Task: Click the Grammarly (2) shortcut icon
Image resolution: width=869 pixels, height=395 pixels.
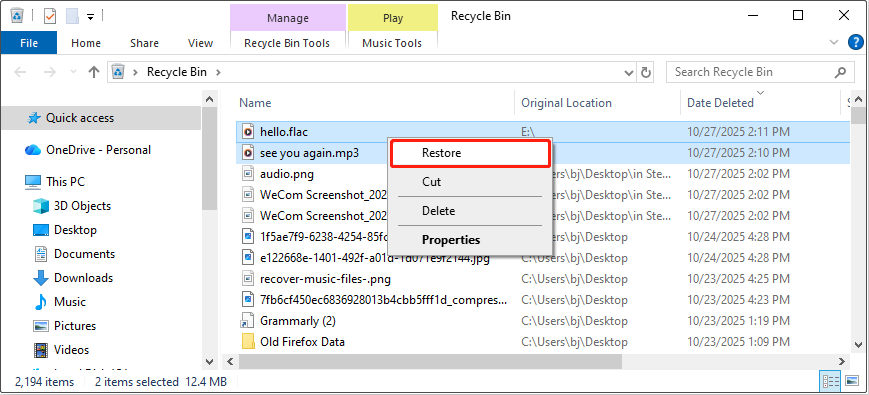Action: tap(248, 321)
